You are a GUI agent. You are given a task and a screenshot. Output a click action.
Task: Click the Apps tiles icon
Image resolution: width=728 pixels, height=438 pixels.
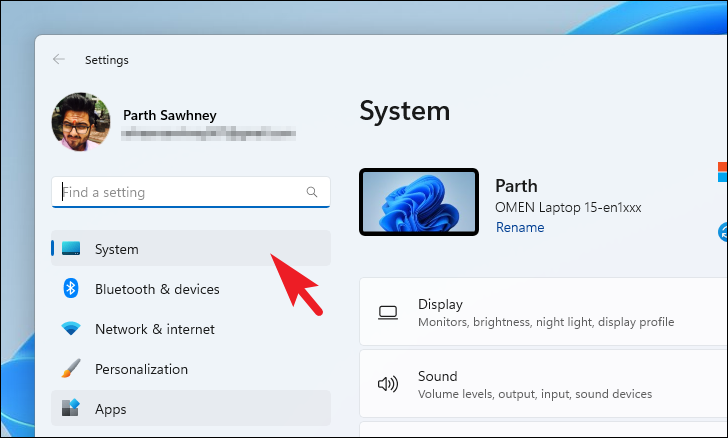click(x=71, y=408)
